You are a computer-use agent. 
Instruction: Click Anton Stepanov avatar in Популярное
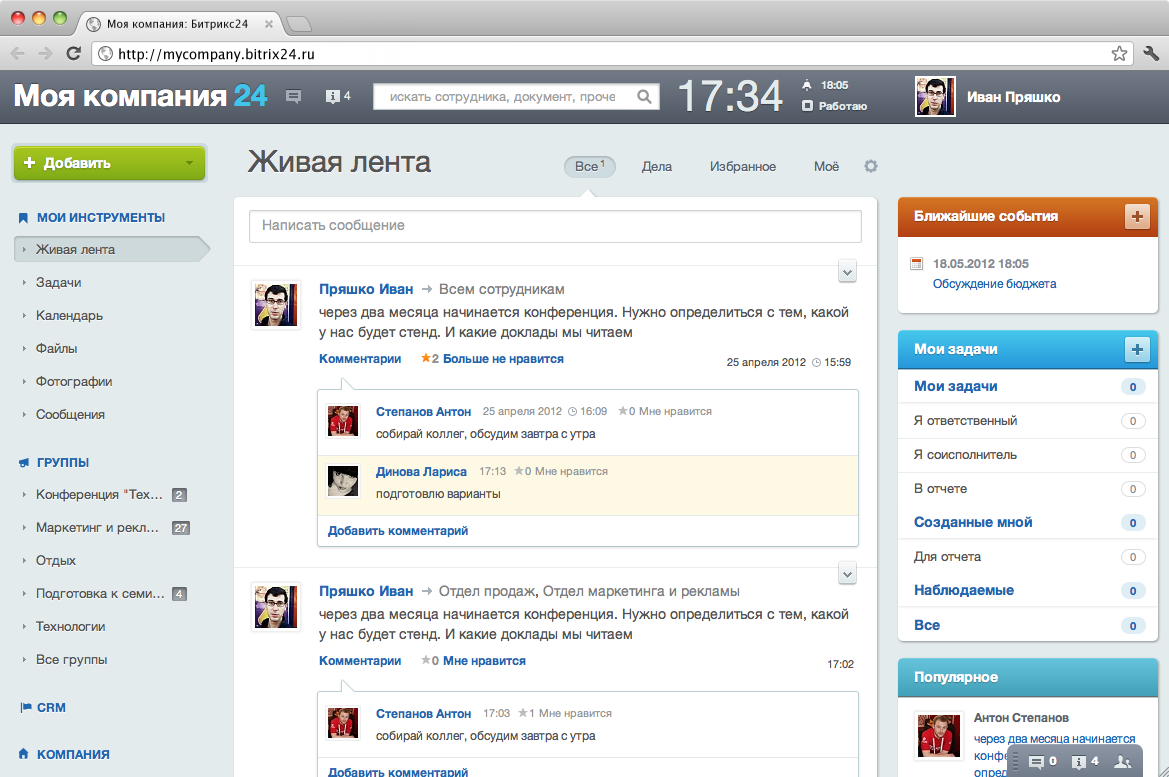tap(939, 736)
